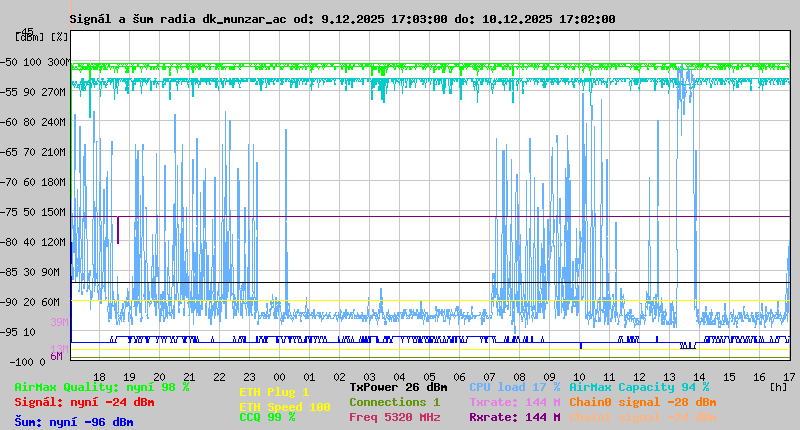Click the short purple Rxrate dip marker
This screenshot has width=800, height=430.
tap(118, 230)
